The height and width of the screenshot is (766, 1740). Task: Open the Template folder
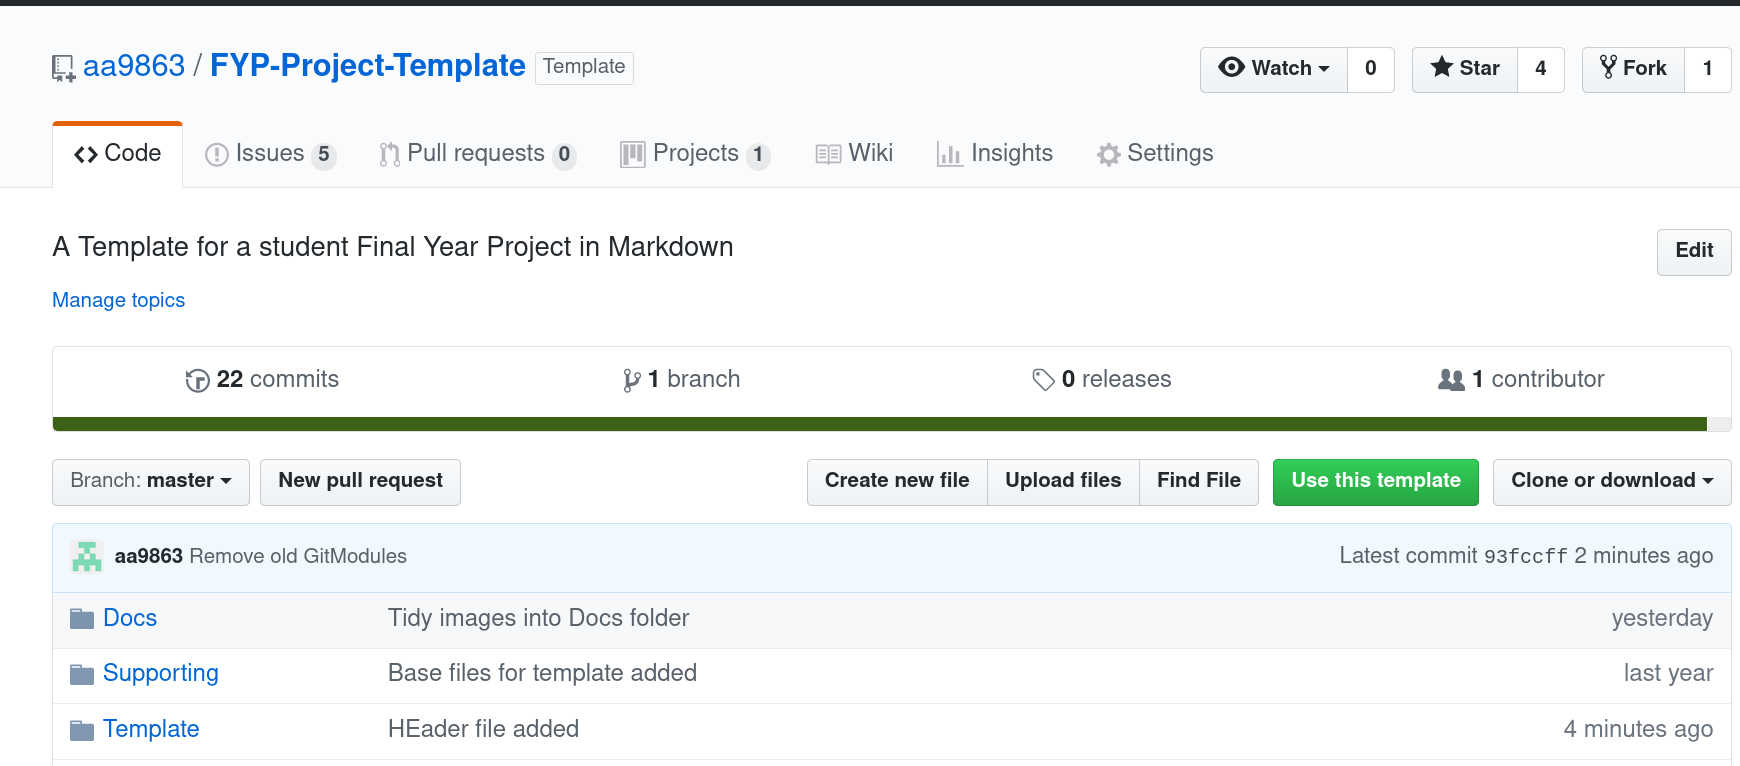click(x=151, y=731)
